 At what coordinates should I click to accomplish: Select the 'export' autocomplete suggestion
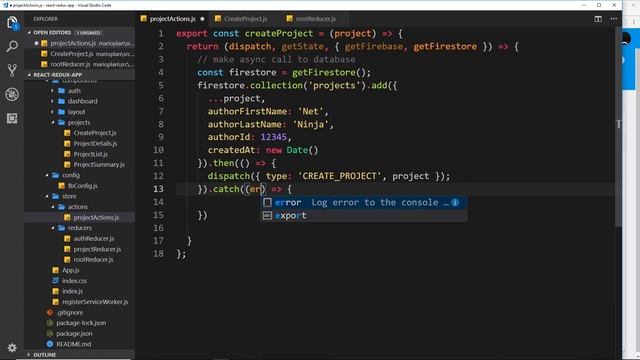coord(363,216)
